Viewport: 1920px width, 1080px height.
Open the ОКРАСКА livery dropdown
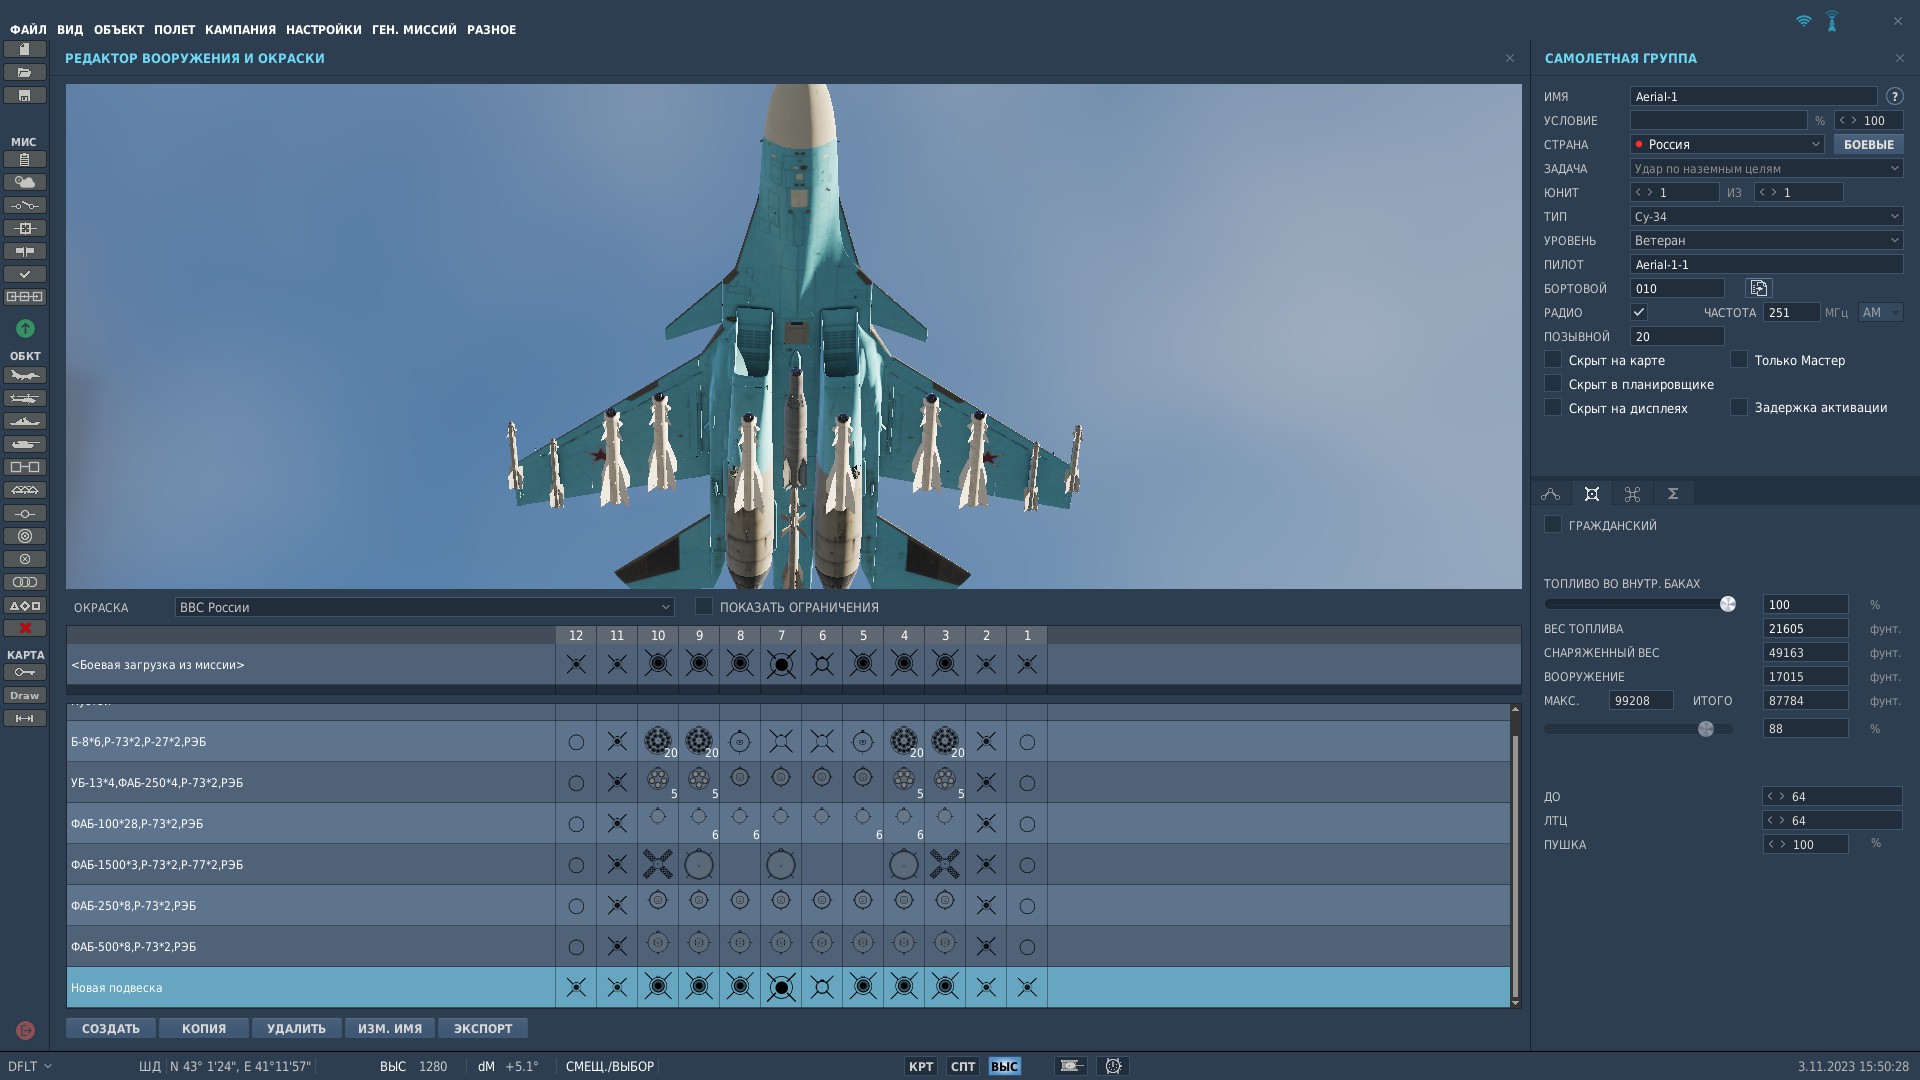[x=424, y=607]
